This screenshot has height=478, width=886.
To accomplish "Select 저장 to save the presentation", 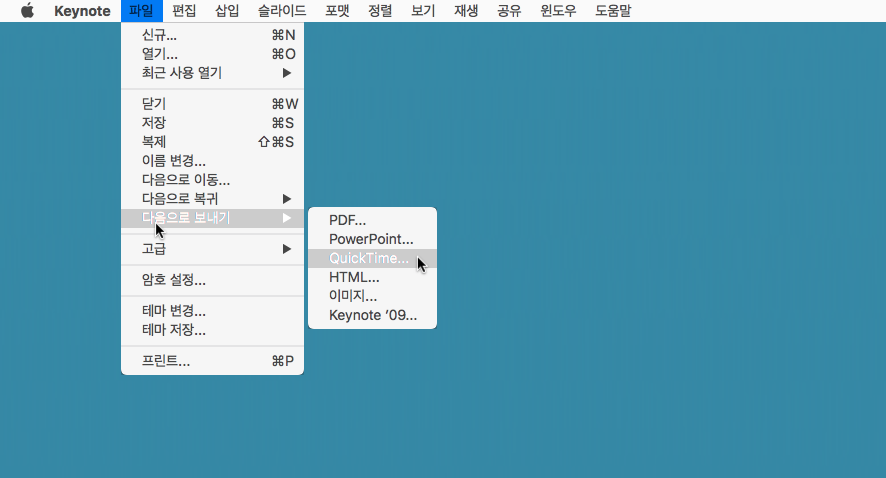I will tap(212, 123).
